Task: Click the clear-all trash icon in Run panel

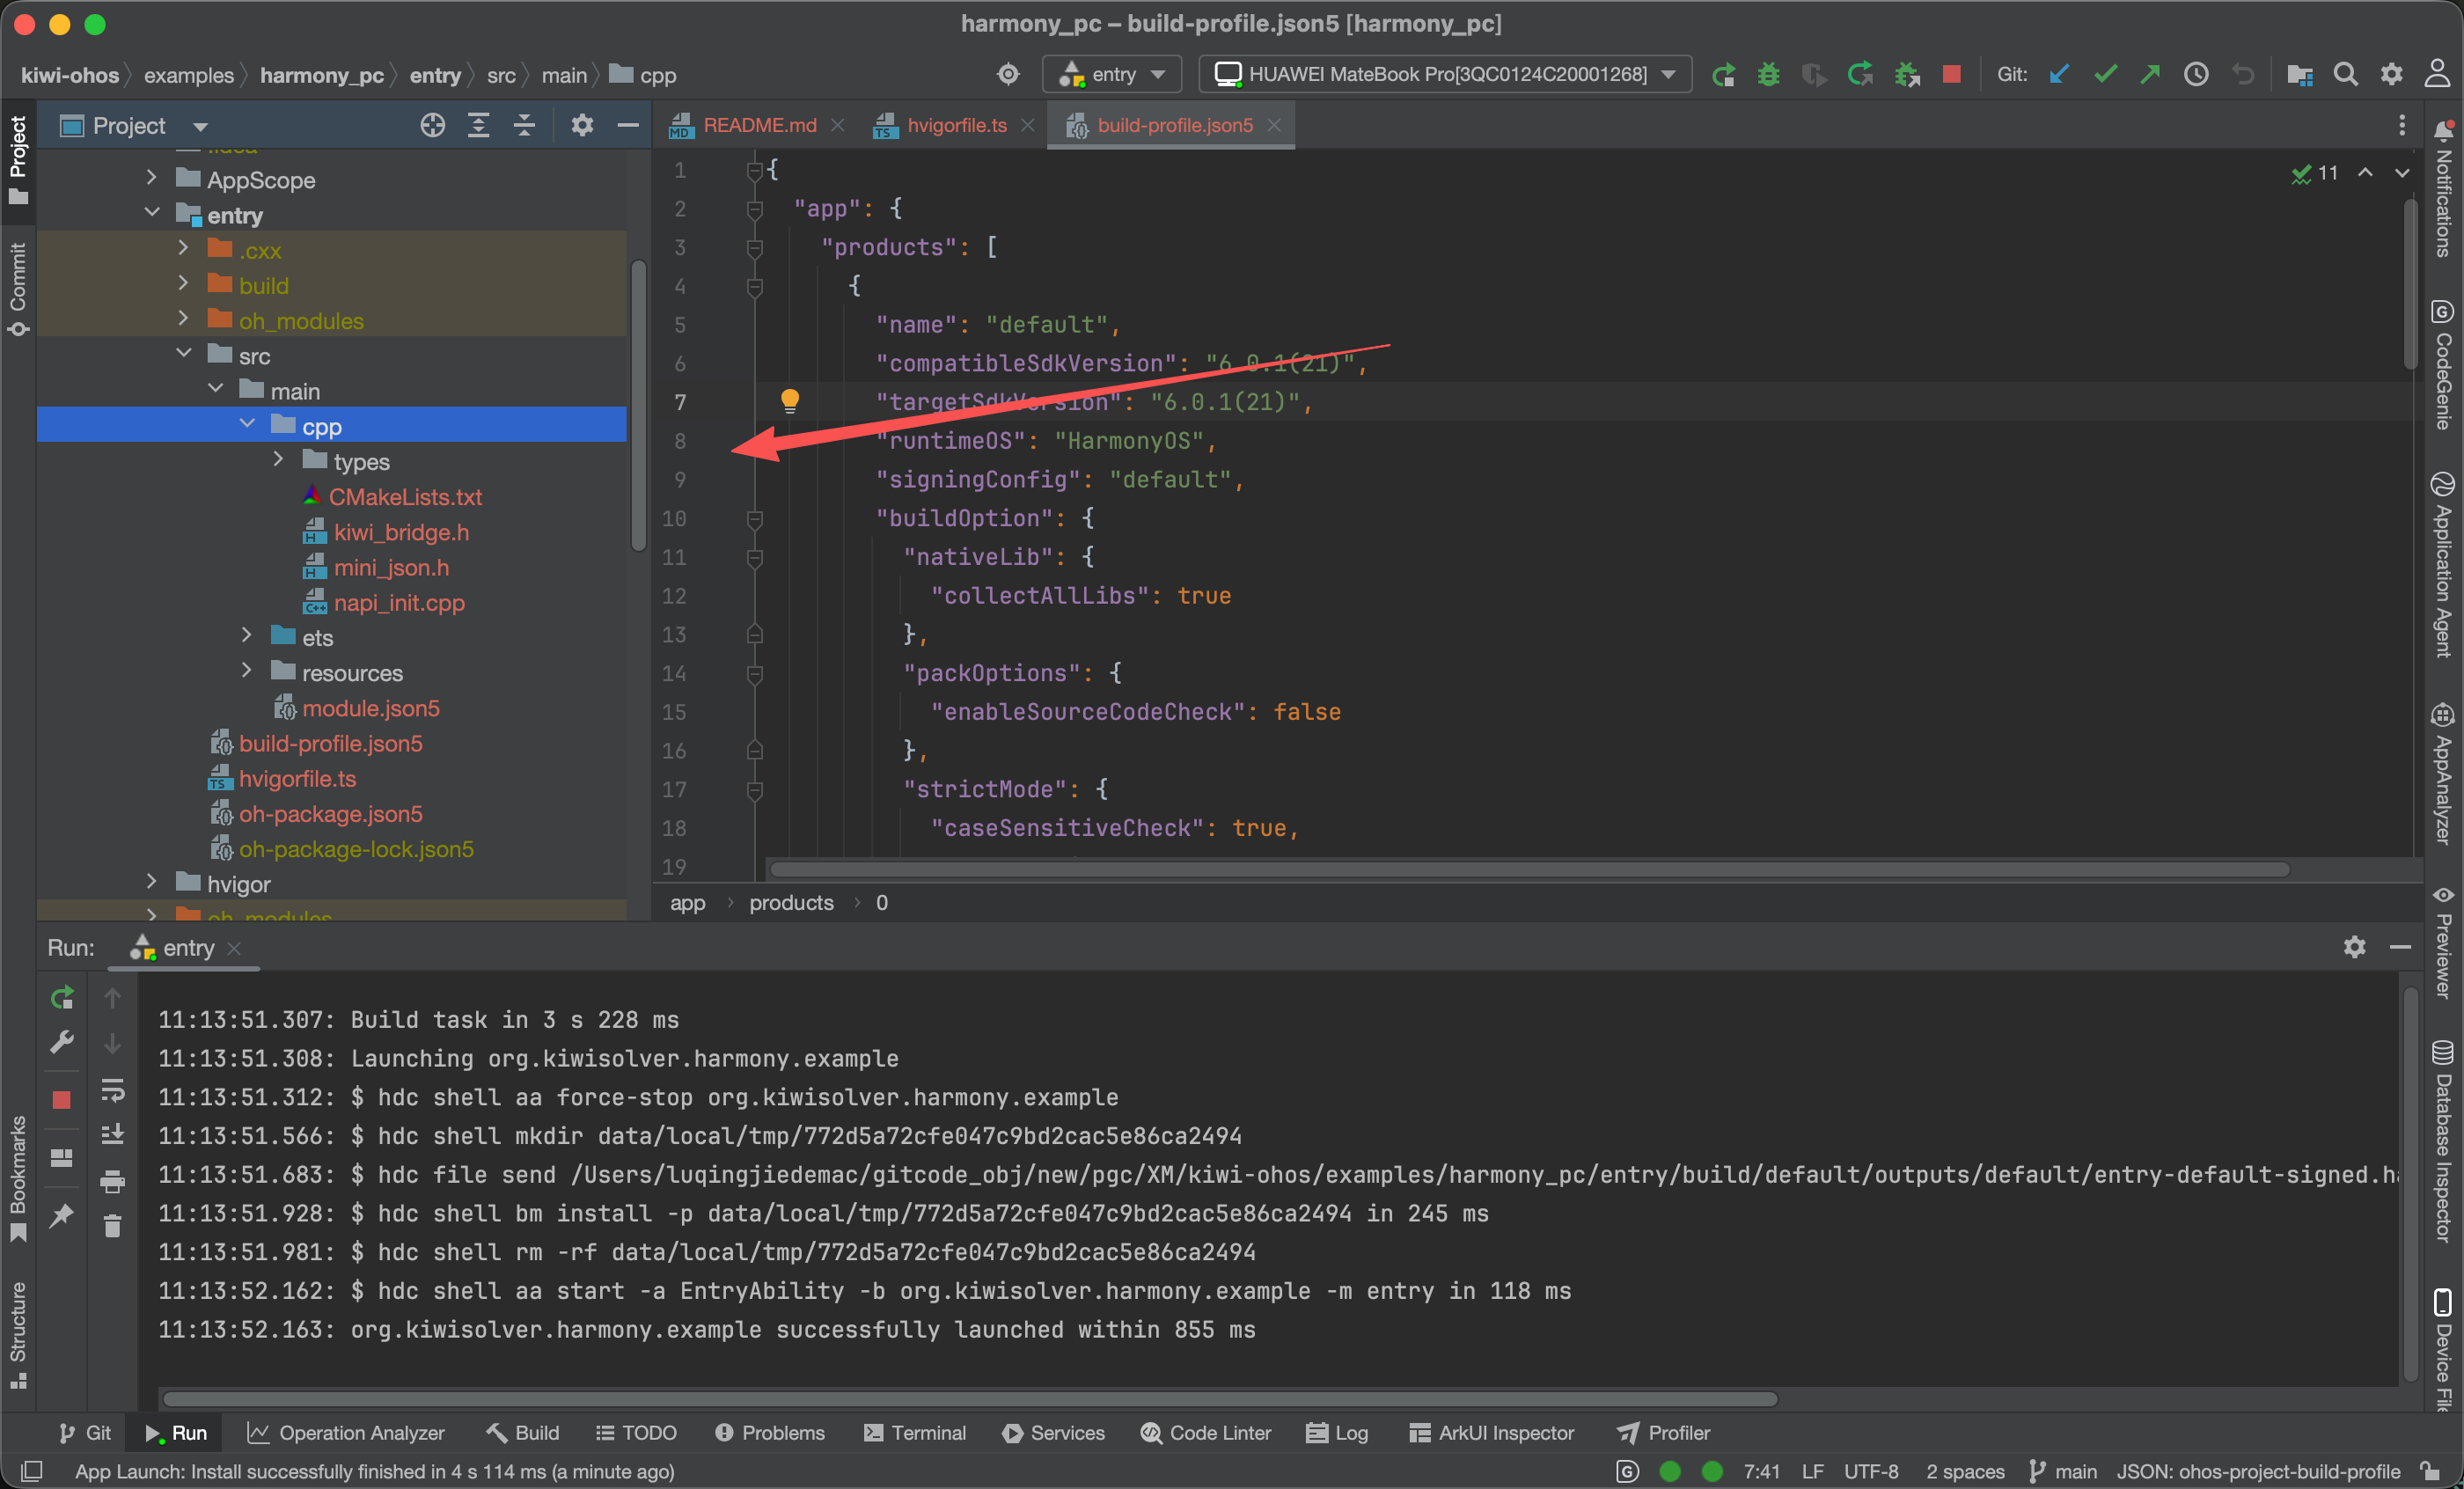Action: 113,1226
